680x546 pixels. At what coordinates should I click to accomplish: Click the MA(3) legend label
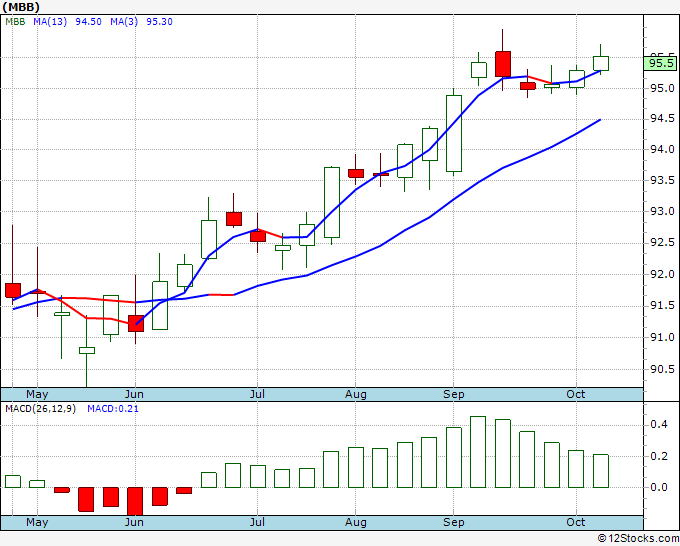tap(124, 22)
